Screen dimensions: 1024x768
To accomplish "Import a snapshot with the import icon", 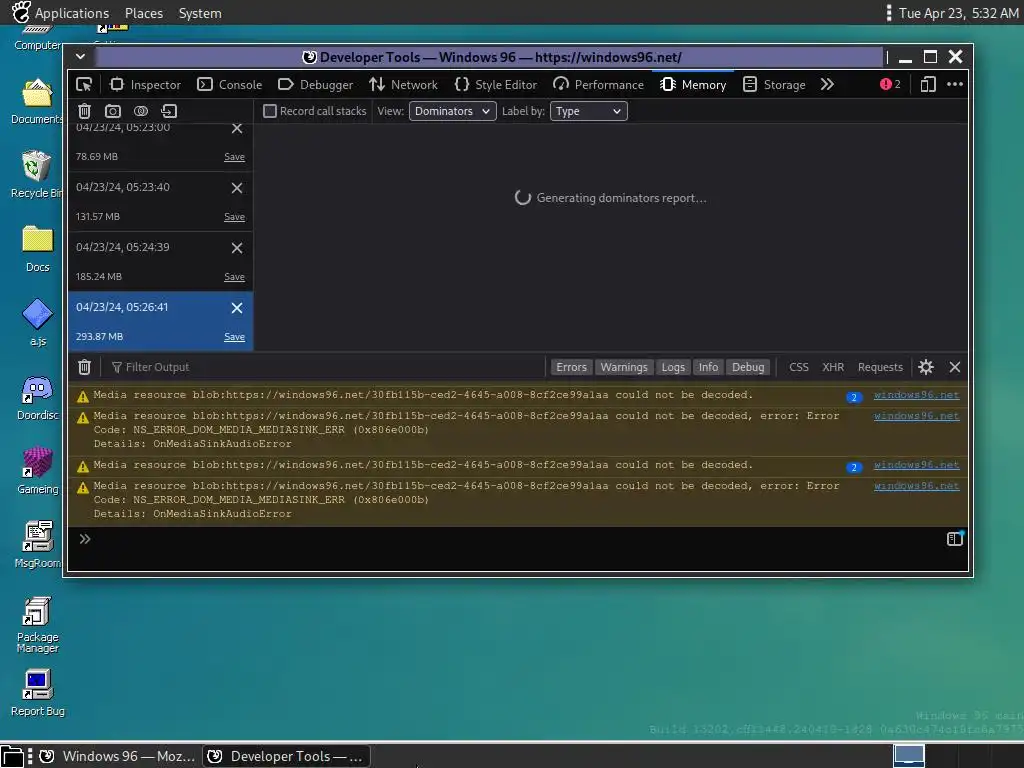I will click(x=169, y=111).
